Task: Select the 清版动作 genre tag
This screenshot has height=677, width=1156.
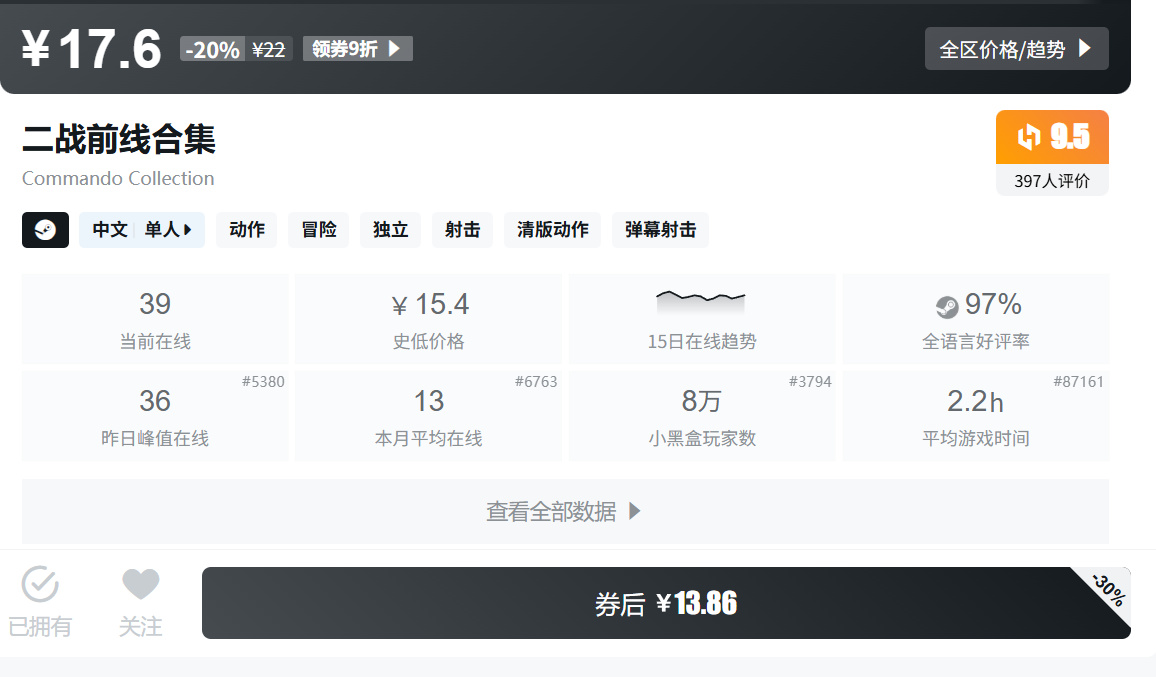Action: tap(552, 230)
